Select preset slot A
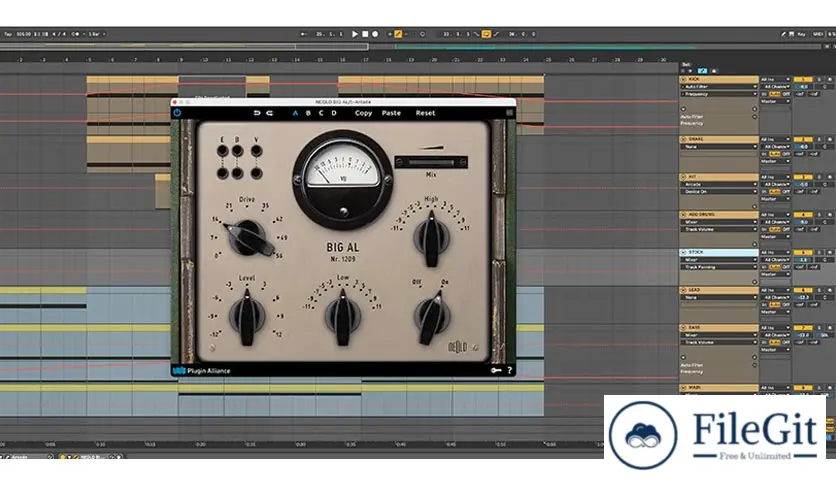 click(295, 113)
